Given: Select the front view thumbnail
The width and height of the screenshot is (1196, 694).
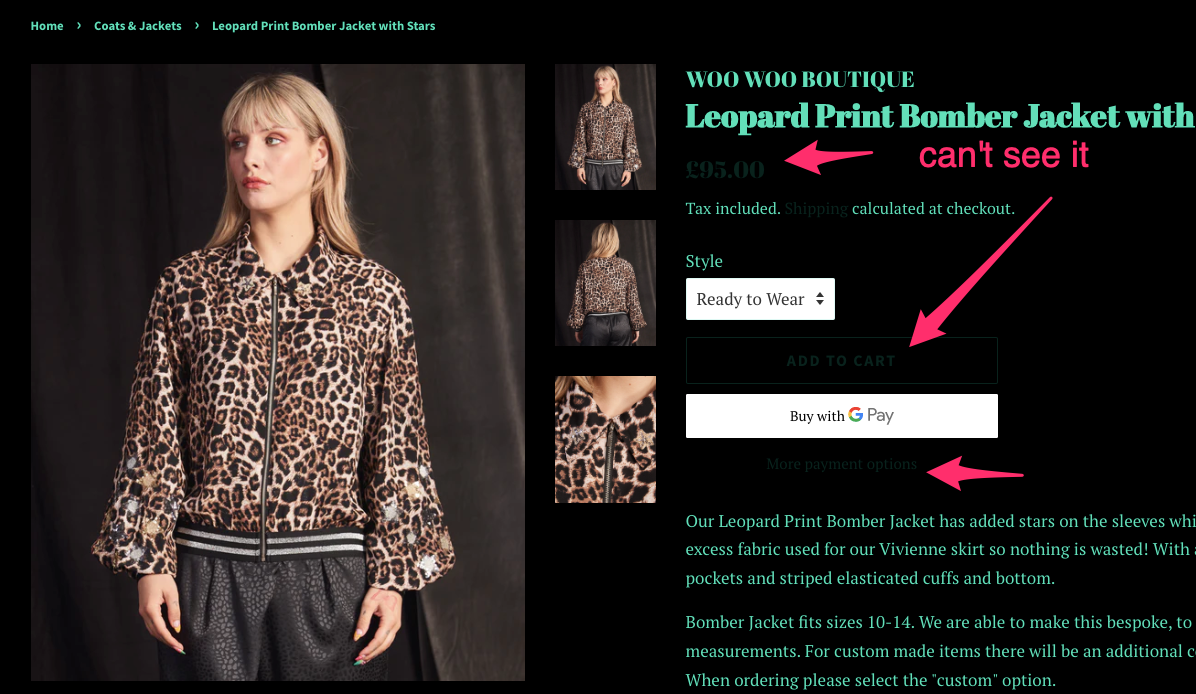Looking at the screenshot, I should [x=605, y=127].
